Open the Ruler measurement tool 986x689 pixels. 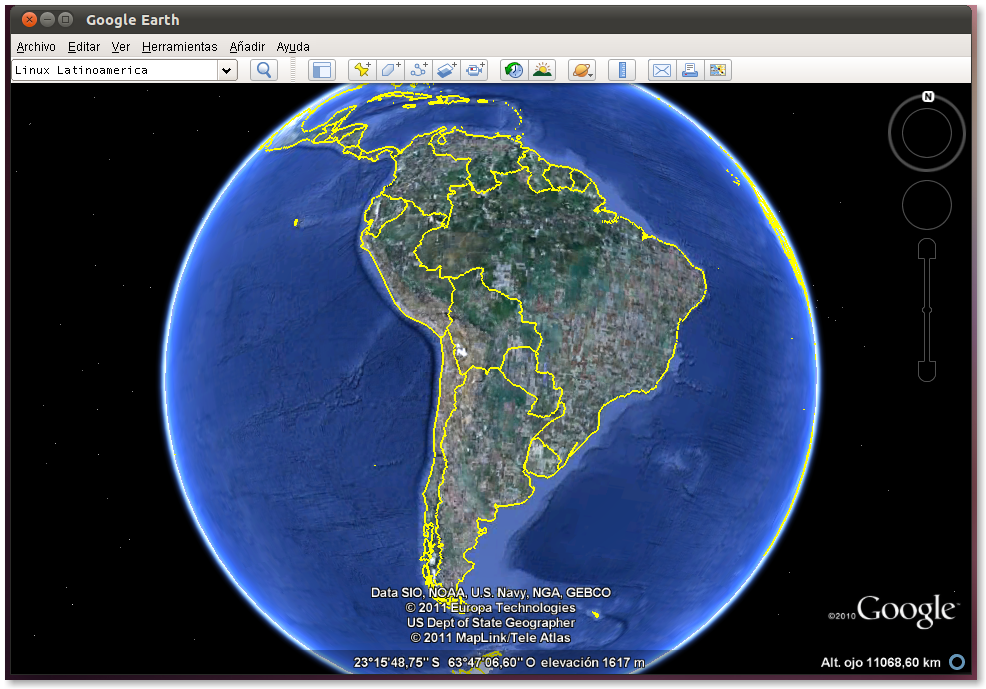[x=621, y=70]
